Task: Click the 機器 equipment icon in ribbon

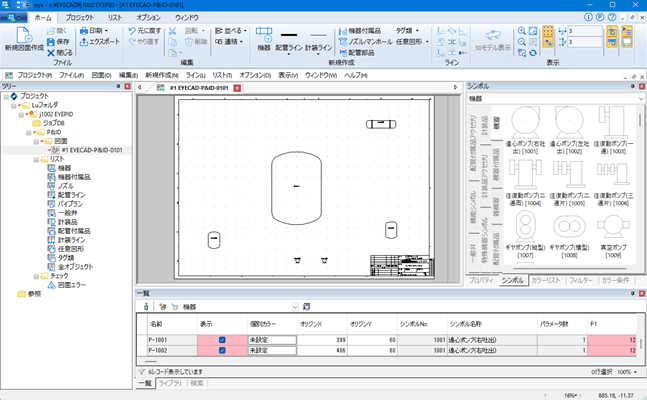Action: [x=264, y=33]
